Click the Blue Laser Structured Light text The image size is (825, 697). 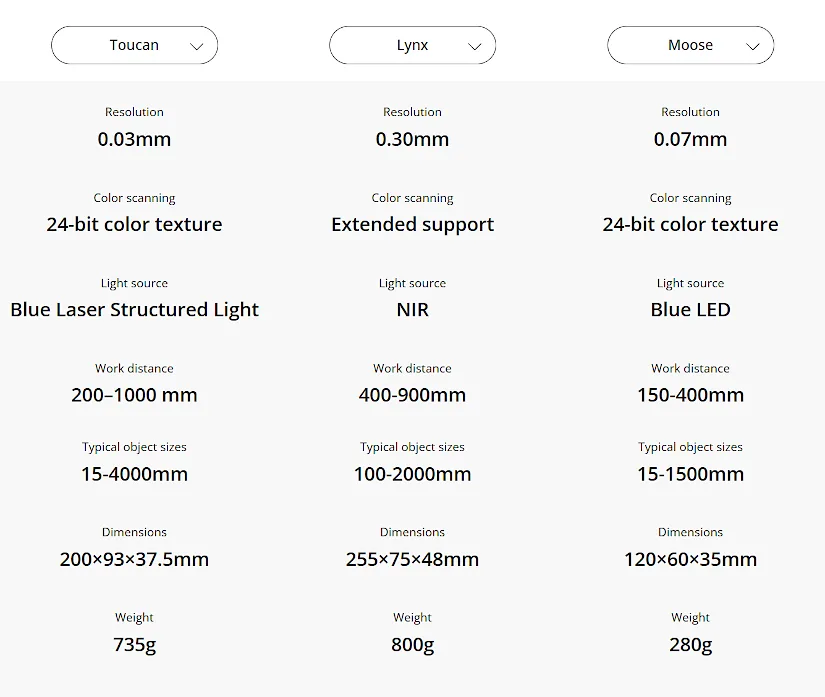[x=134, y=309]
